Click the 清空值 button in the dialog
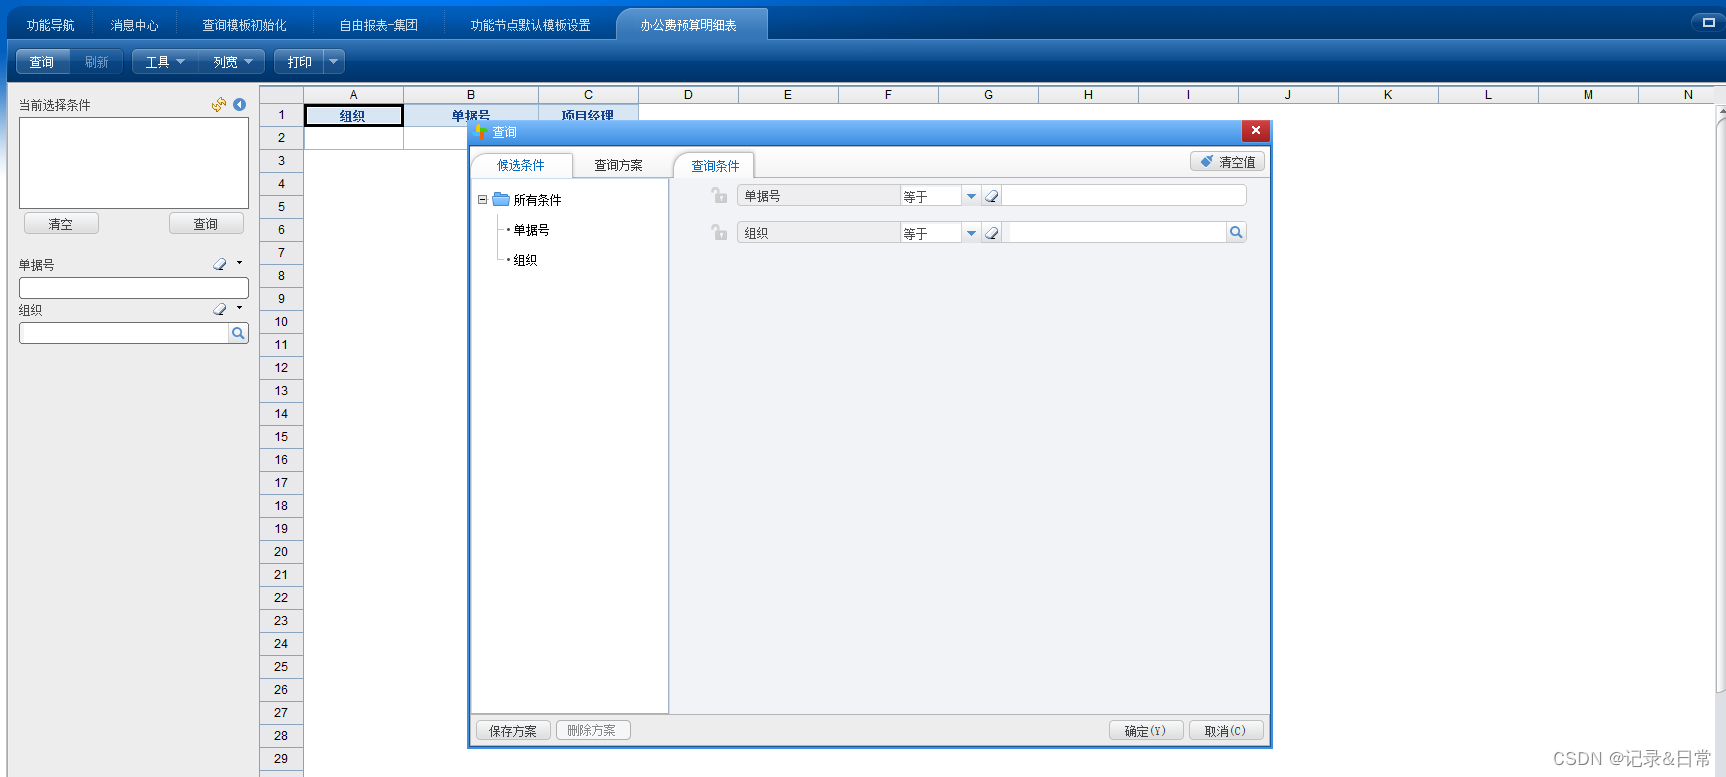This screenshot has width=1726, height=777. 1228,162
